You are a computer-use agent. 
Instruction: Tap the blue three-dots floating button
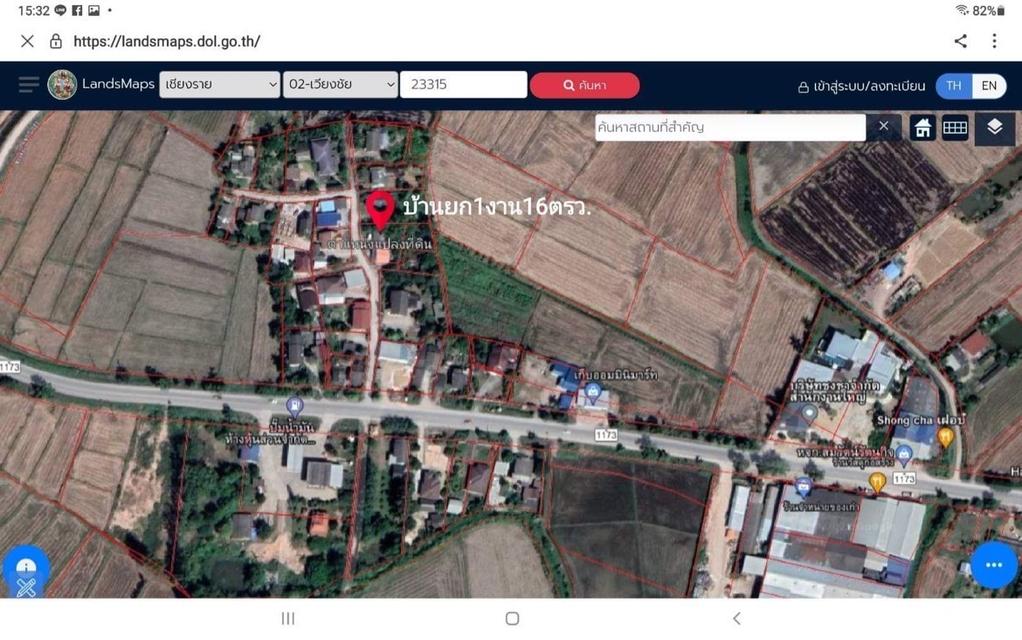point(993,565)
